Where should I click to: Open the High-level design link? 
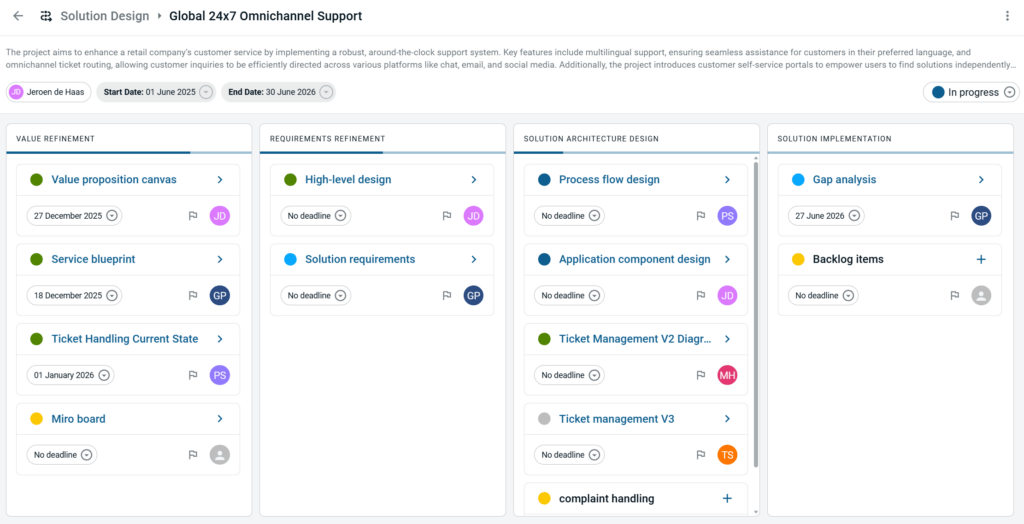click(x=348, y=180)
